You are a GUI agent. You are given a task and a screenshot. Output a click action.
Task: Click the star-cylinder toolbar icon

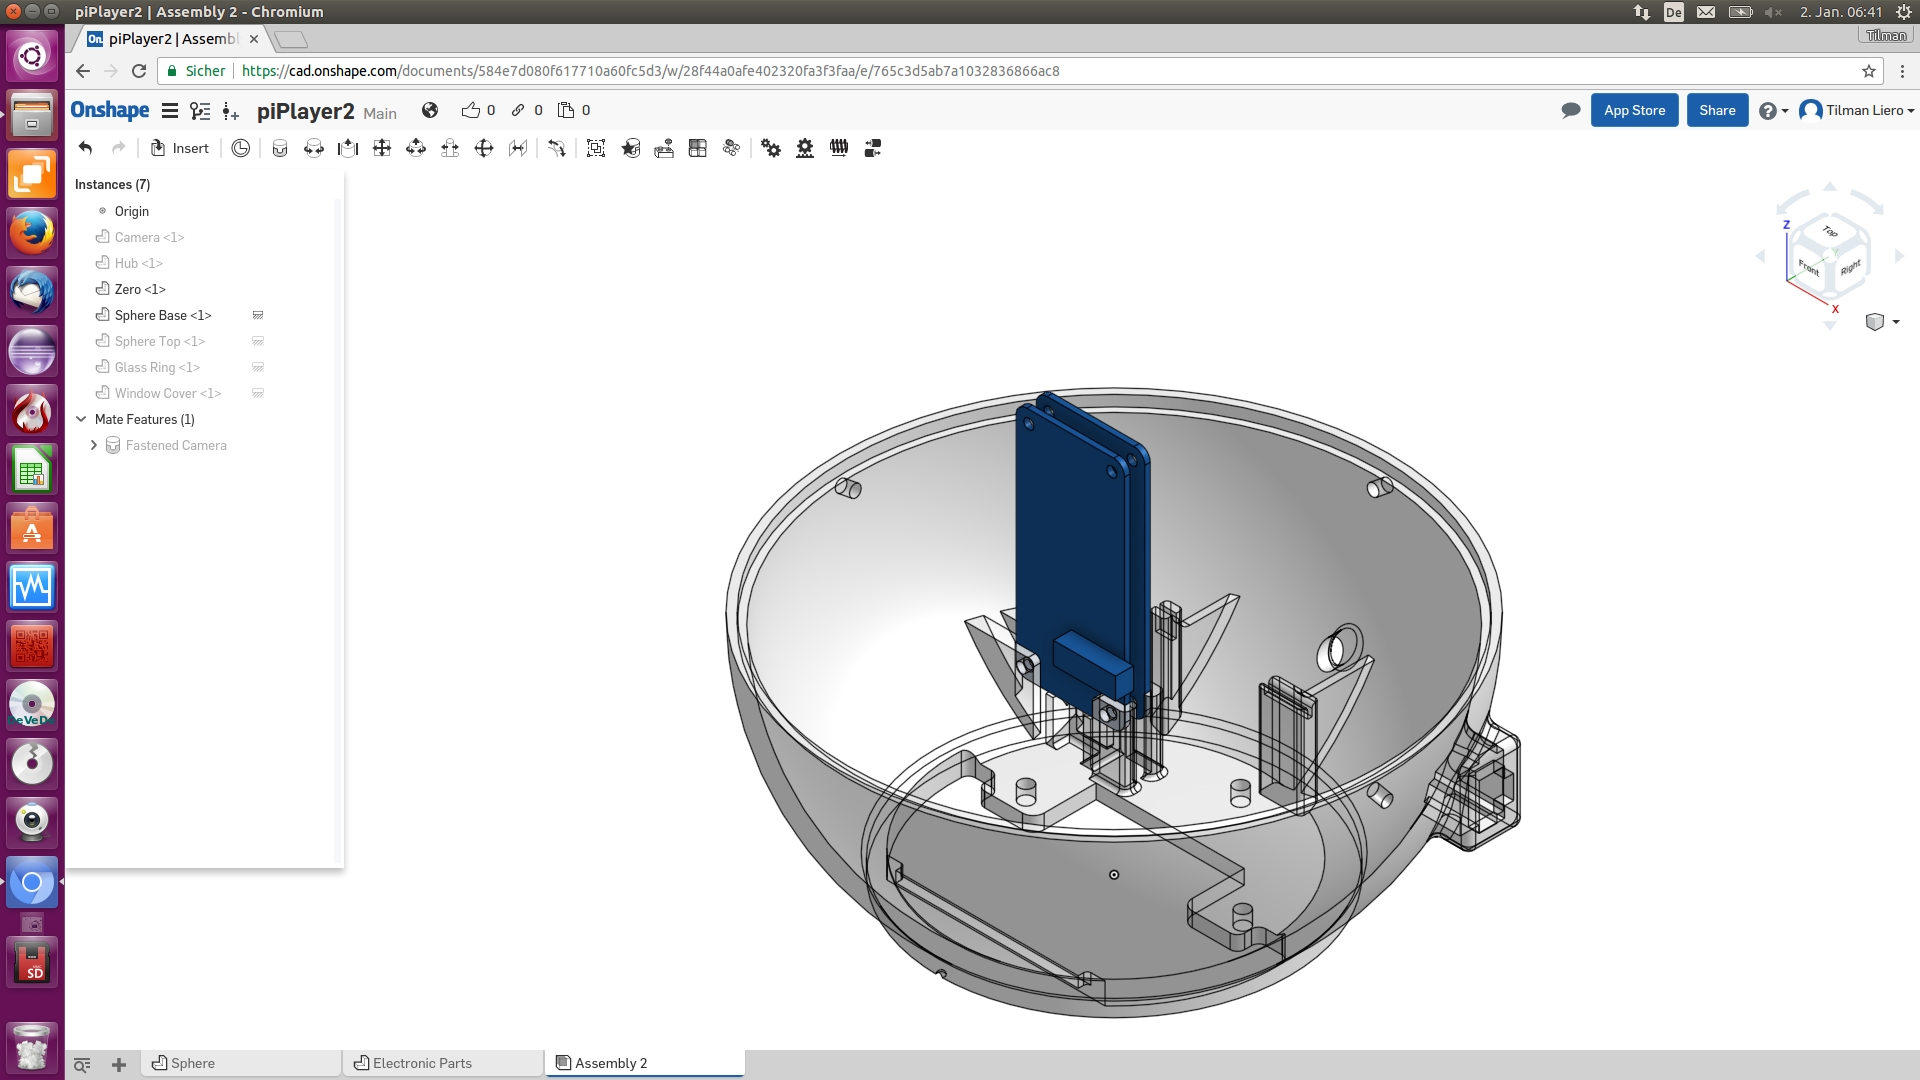(x=630, y=148)
